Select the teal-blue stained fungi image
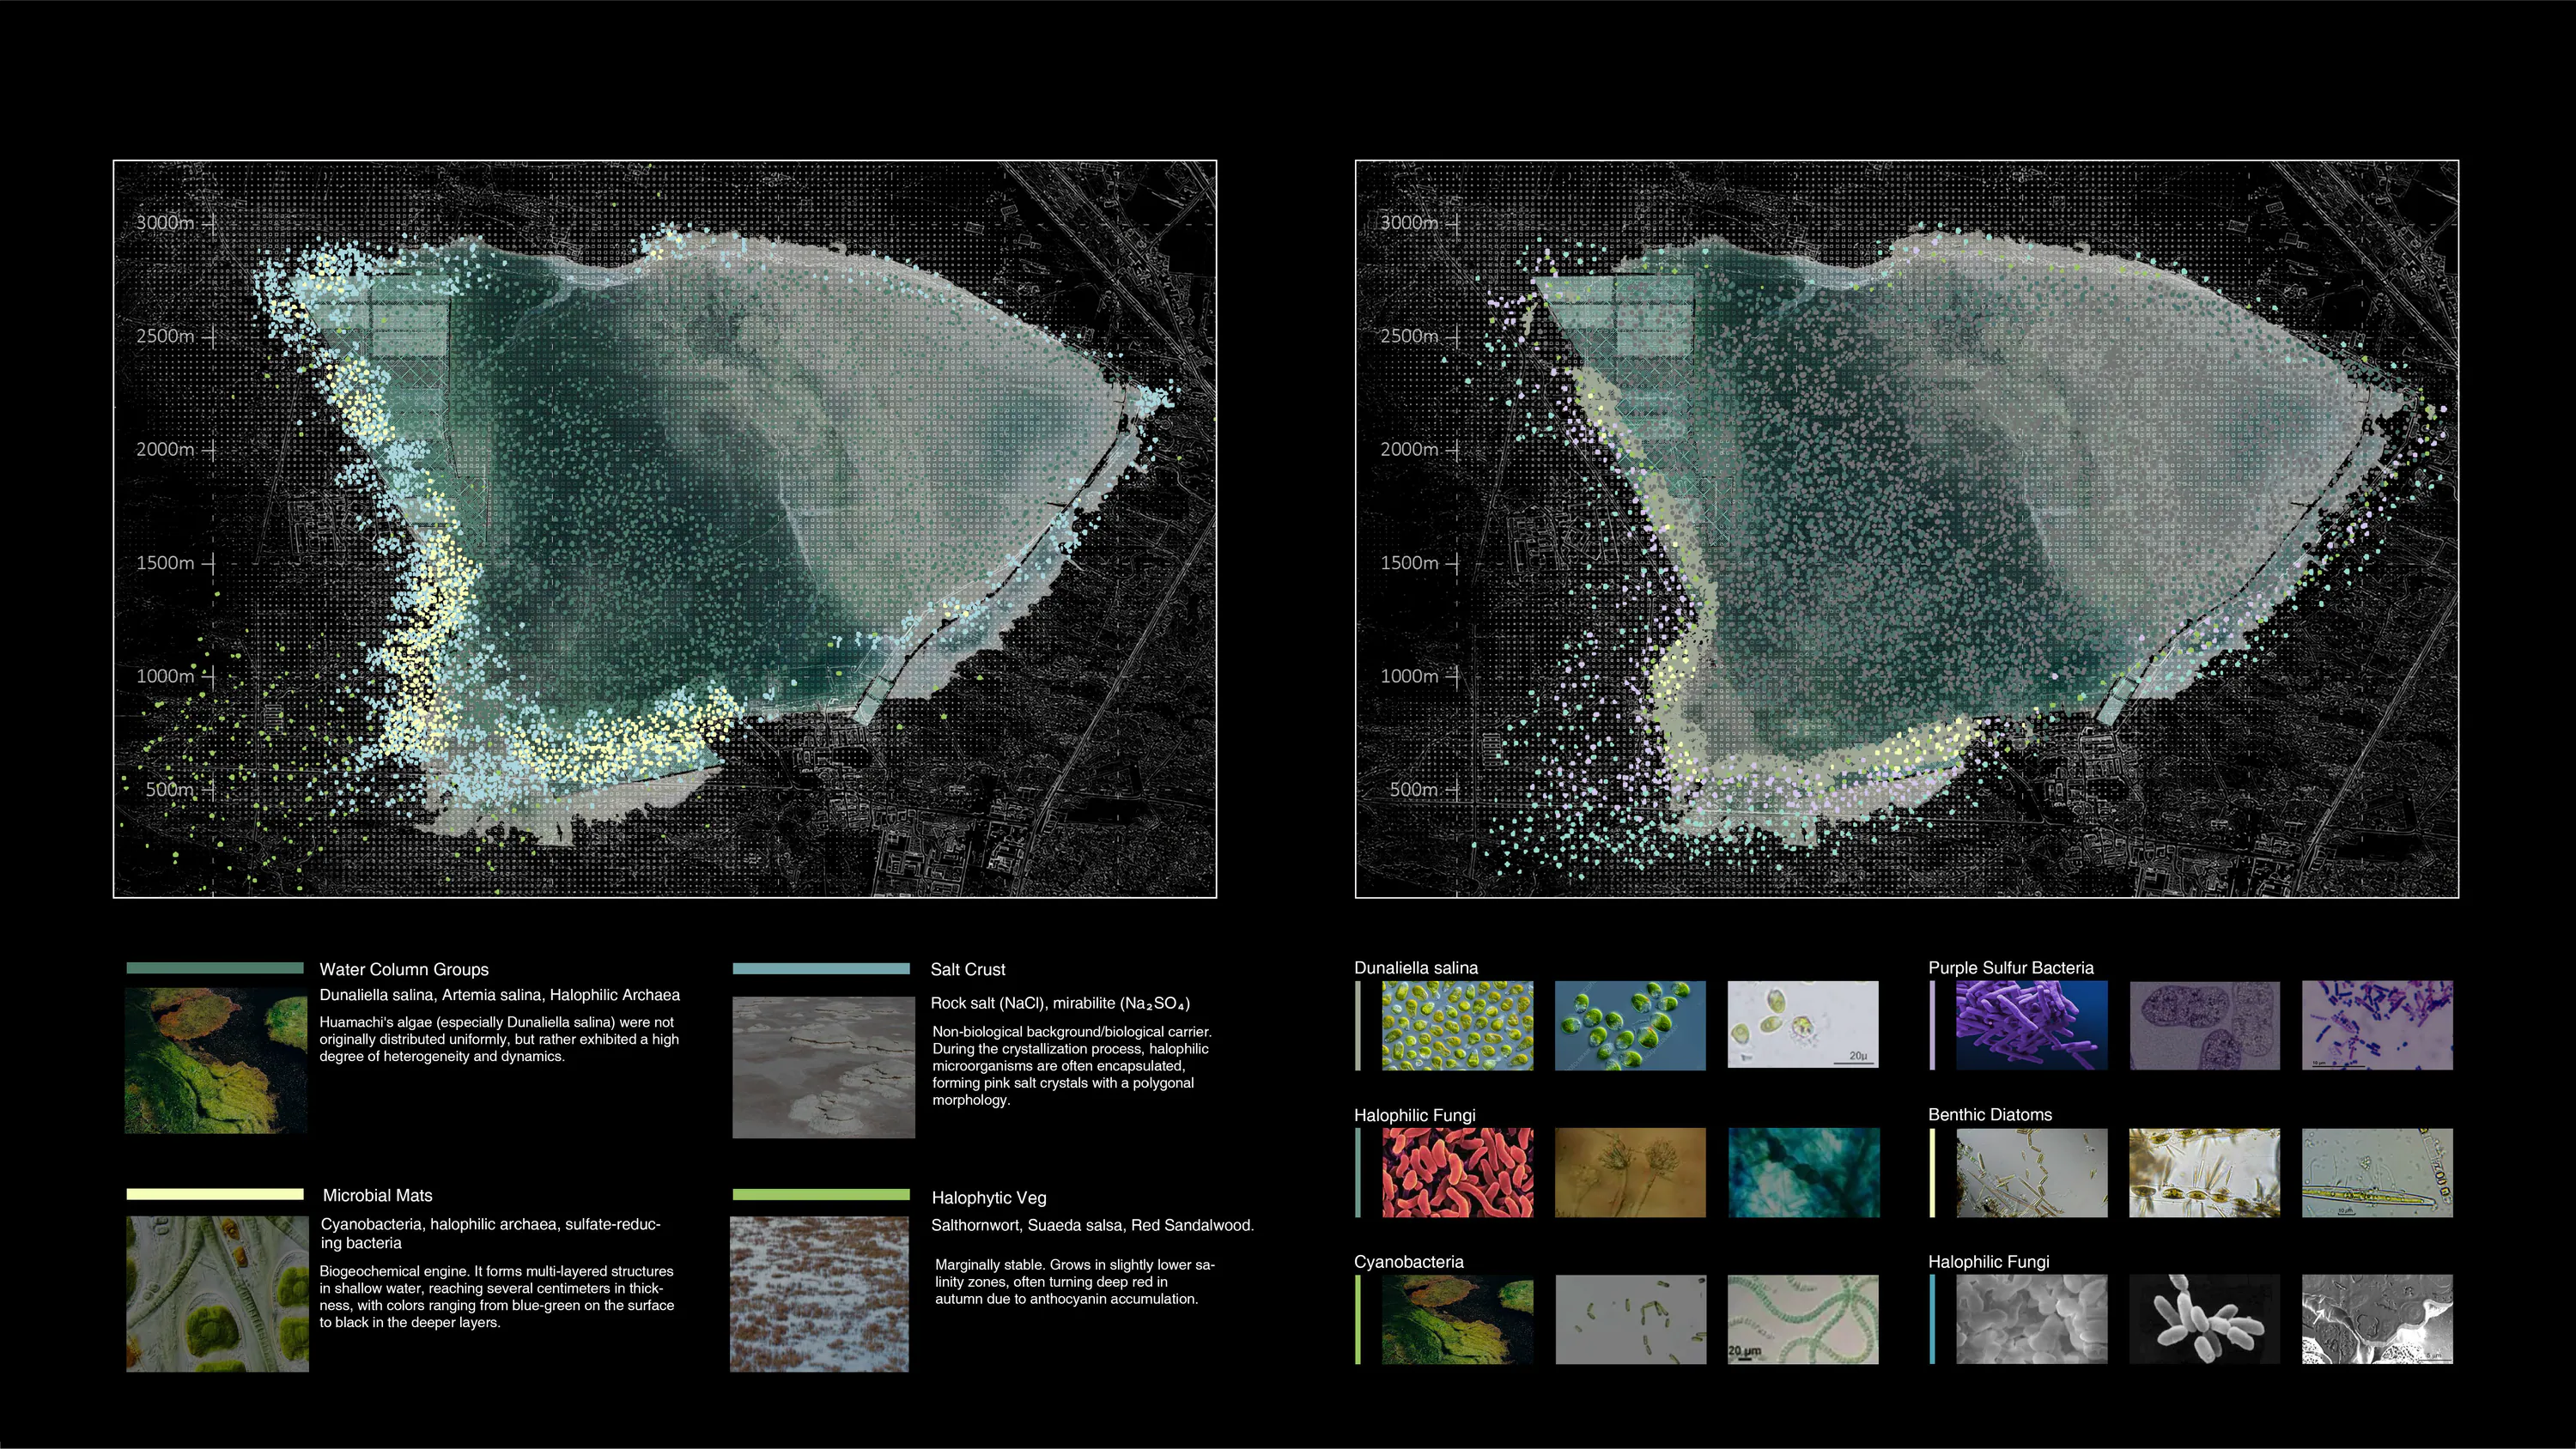This screenshot has height=1449, width=2576. pyautogui.click(x=1803, y=1173)
